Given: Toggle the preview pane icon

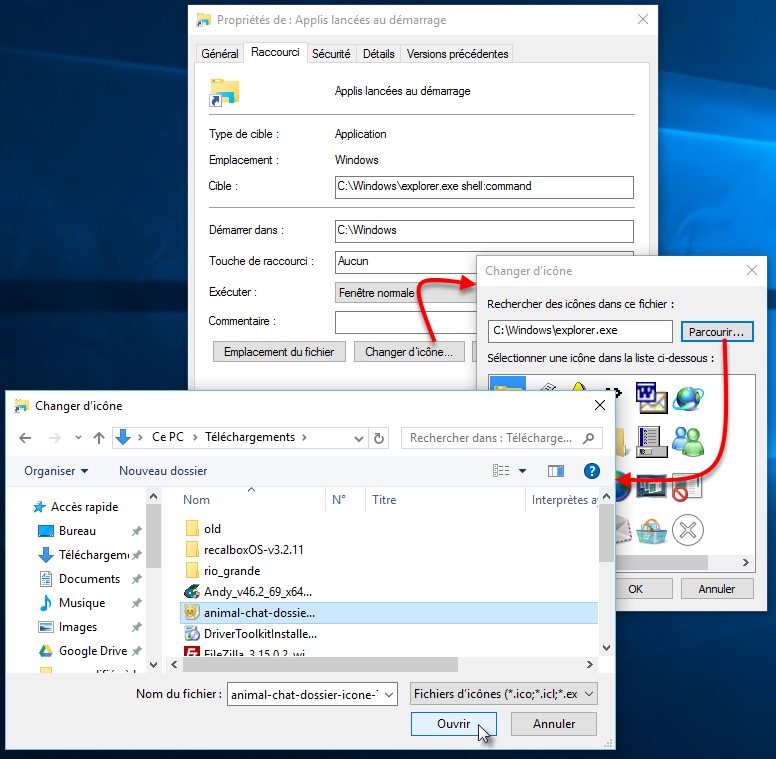Looking at the screenshot, I should [x=556, y=470].
